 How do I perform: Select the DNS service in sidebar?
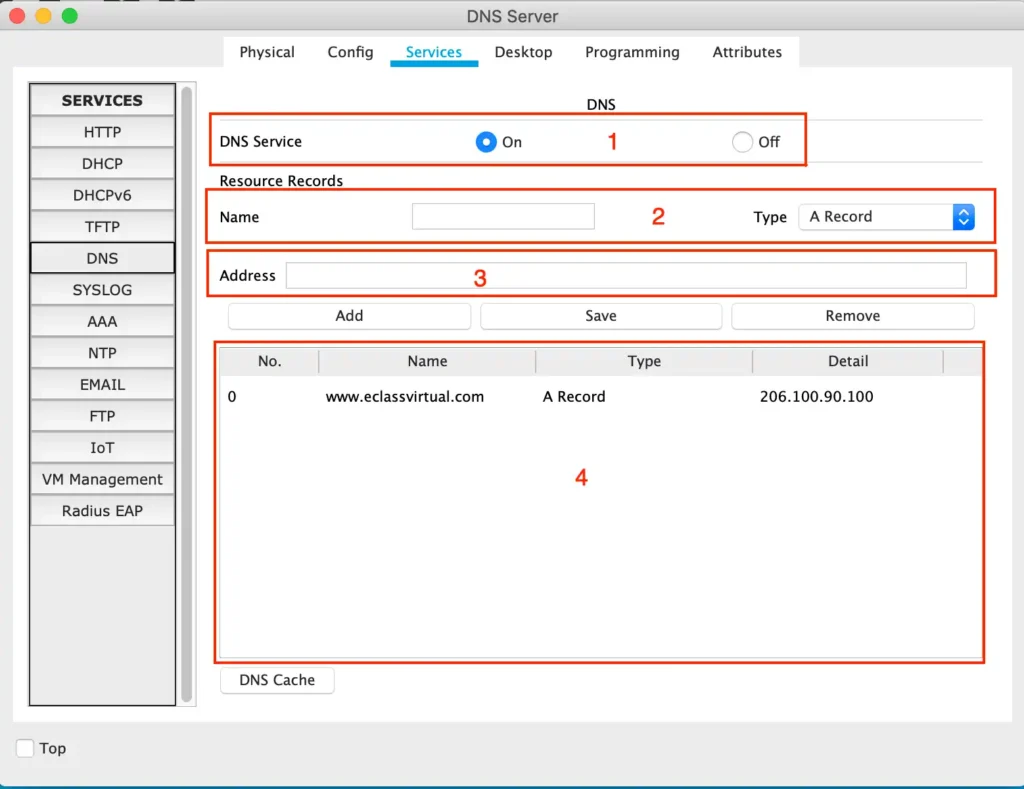[x=103, y=258]
